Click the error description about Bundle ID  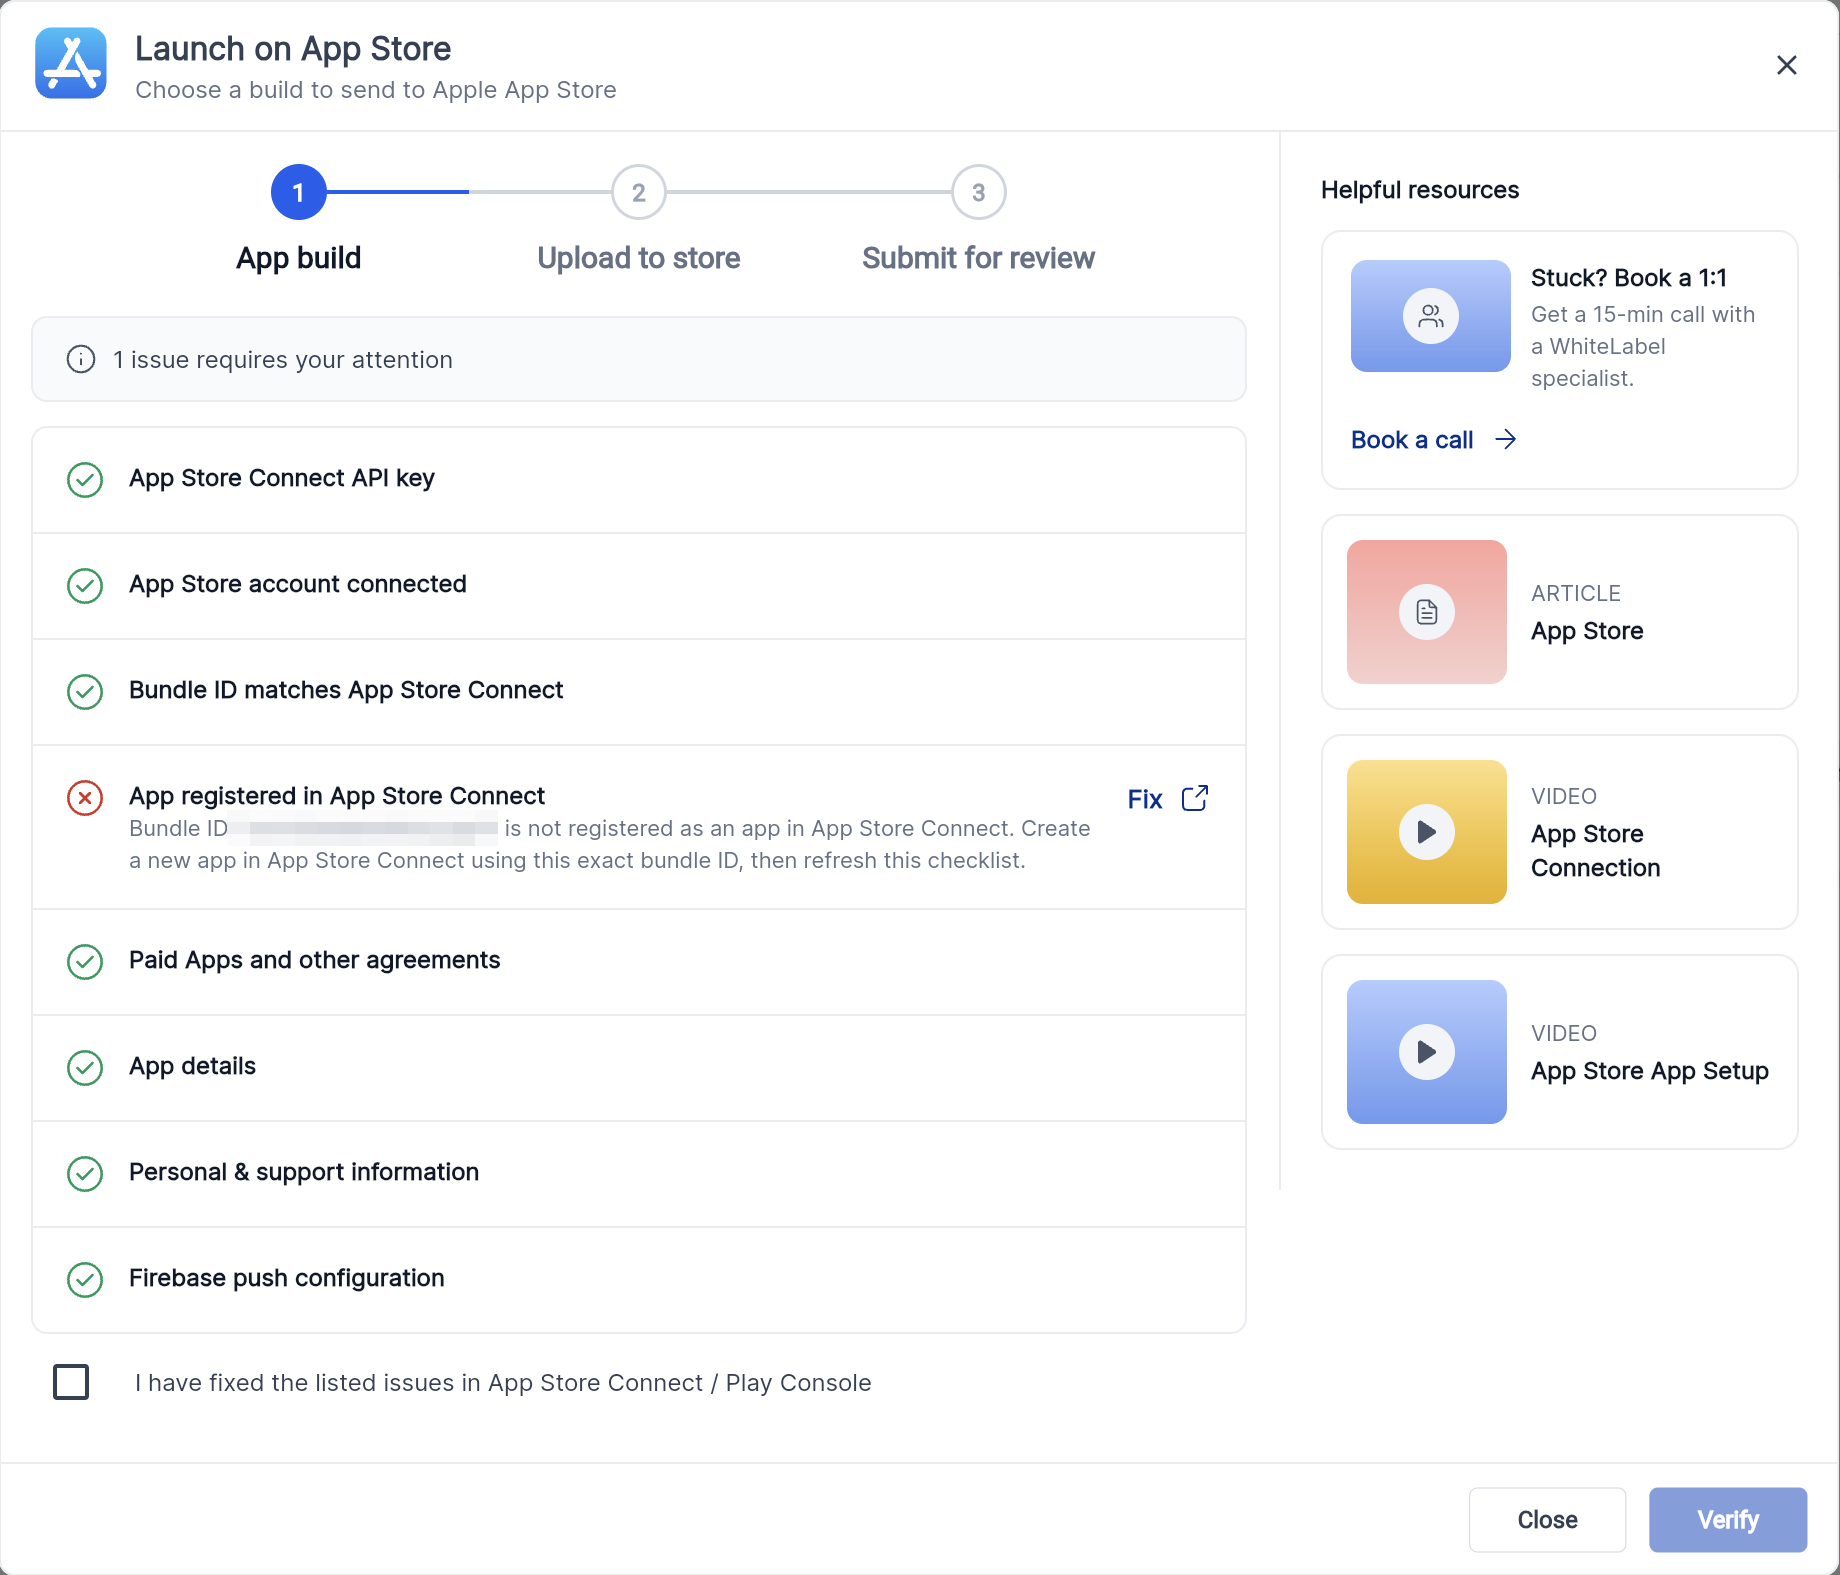[x=610, y=844]
